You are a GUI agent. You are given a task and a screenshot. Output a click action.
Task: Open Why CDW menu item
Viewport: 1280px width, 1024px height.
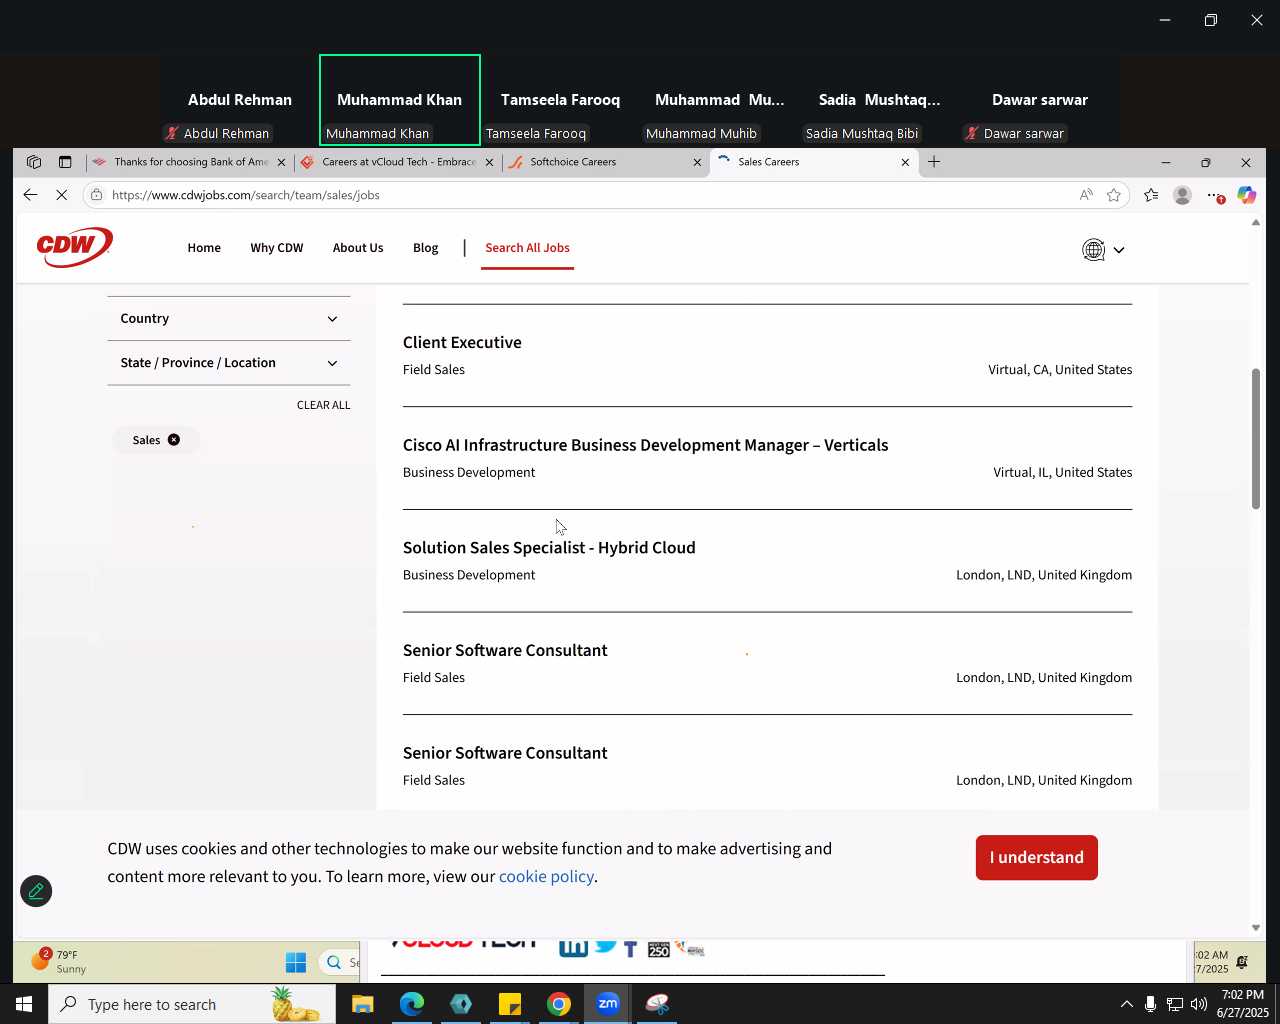tap(277, 248)
